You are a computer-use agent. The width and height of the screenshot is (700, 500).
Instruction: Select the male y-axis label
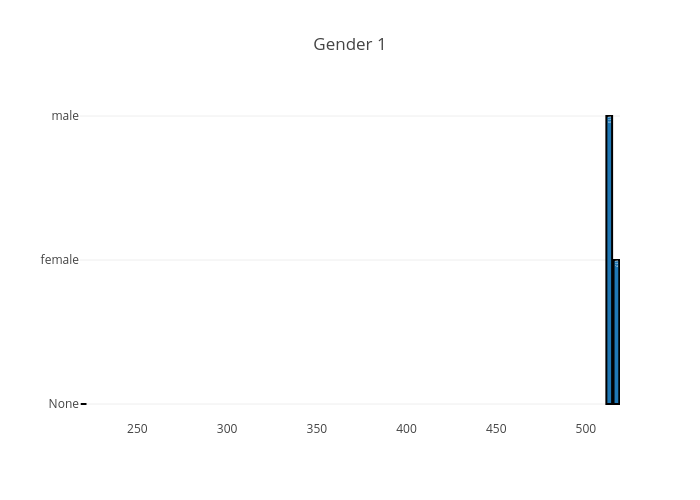coord(65,116)
